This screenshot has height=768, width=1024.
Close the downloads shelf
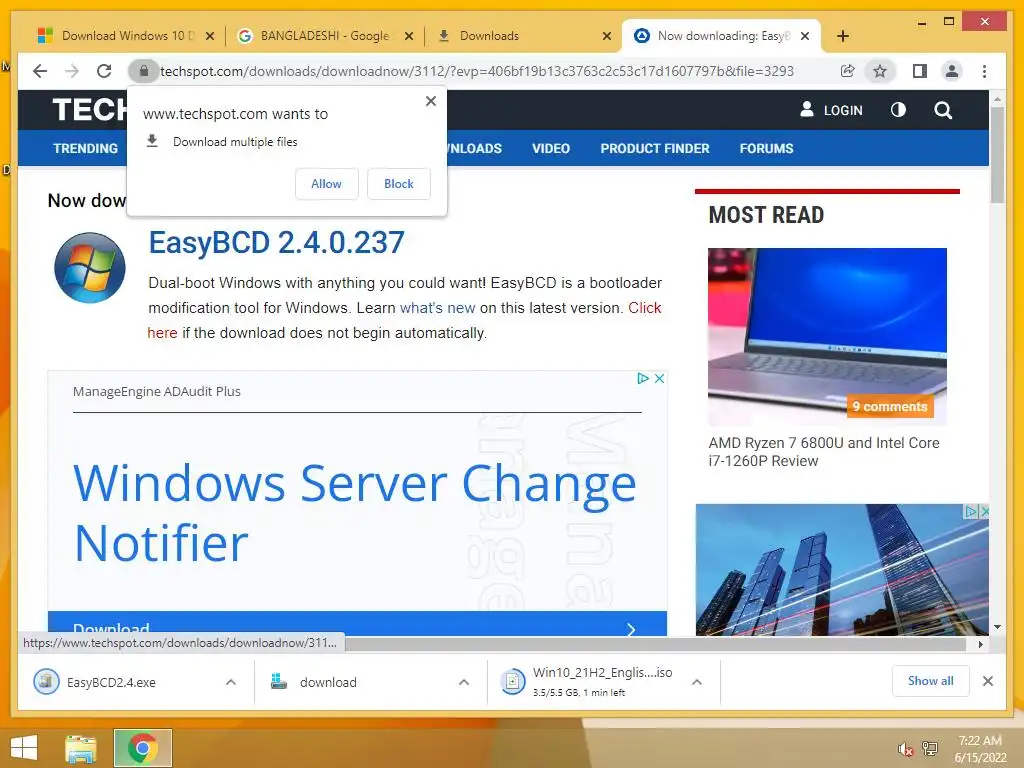click(x=988, y=681)
